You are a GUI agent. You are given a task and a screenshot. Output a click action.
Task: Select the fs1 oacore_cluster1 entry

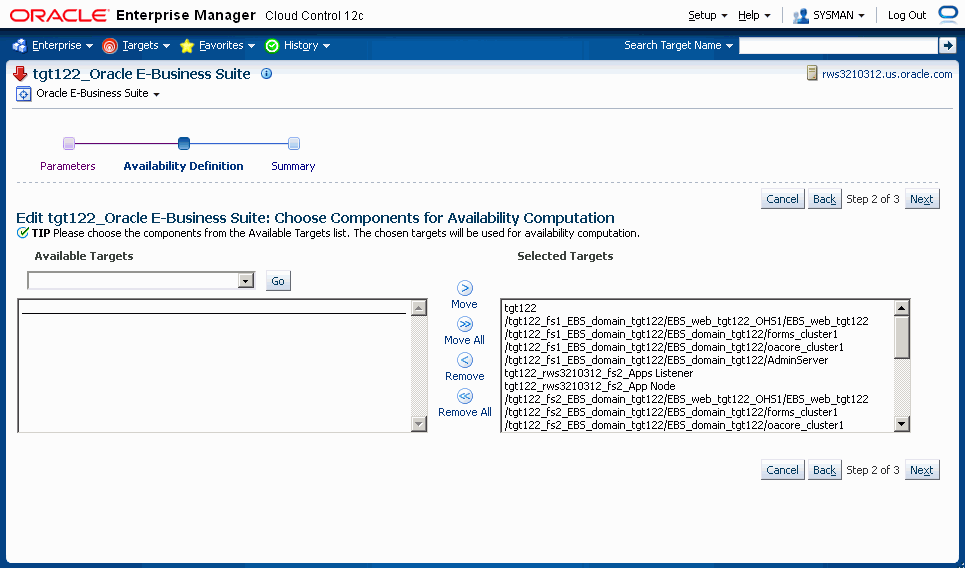[x=699, y=347]
